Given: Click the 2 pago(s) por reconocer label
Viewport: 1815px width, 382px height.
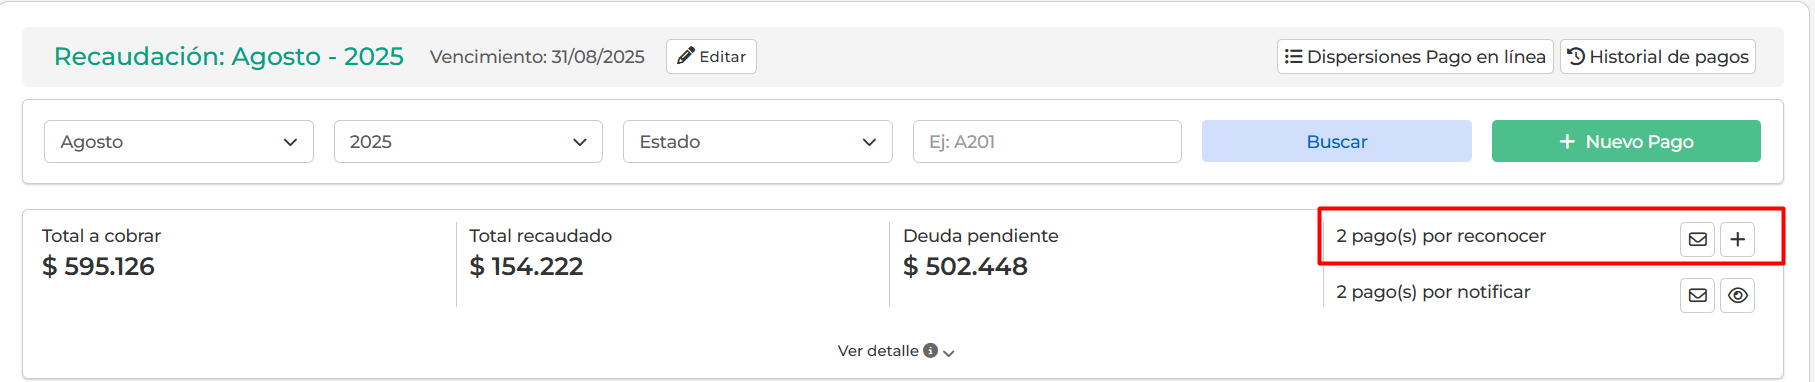Looking at the screenshot, I should (1441, 236).
